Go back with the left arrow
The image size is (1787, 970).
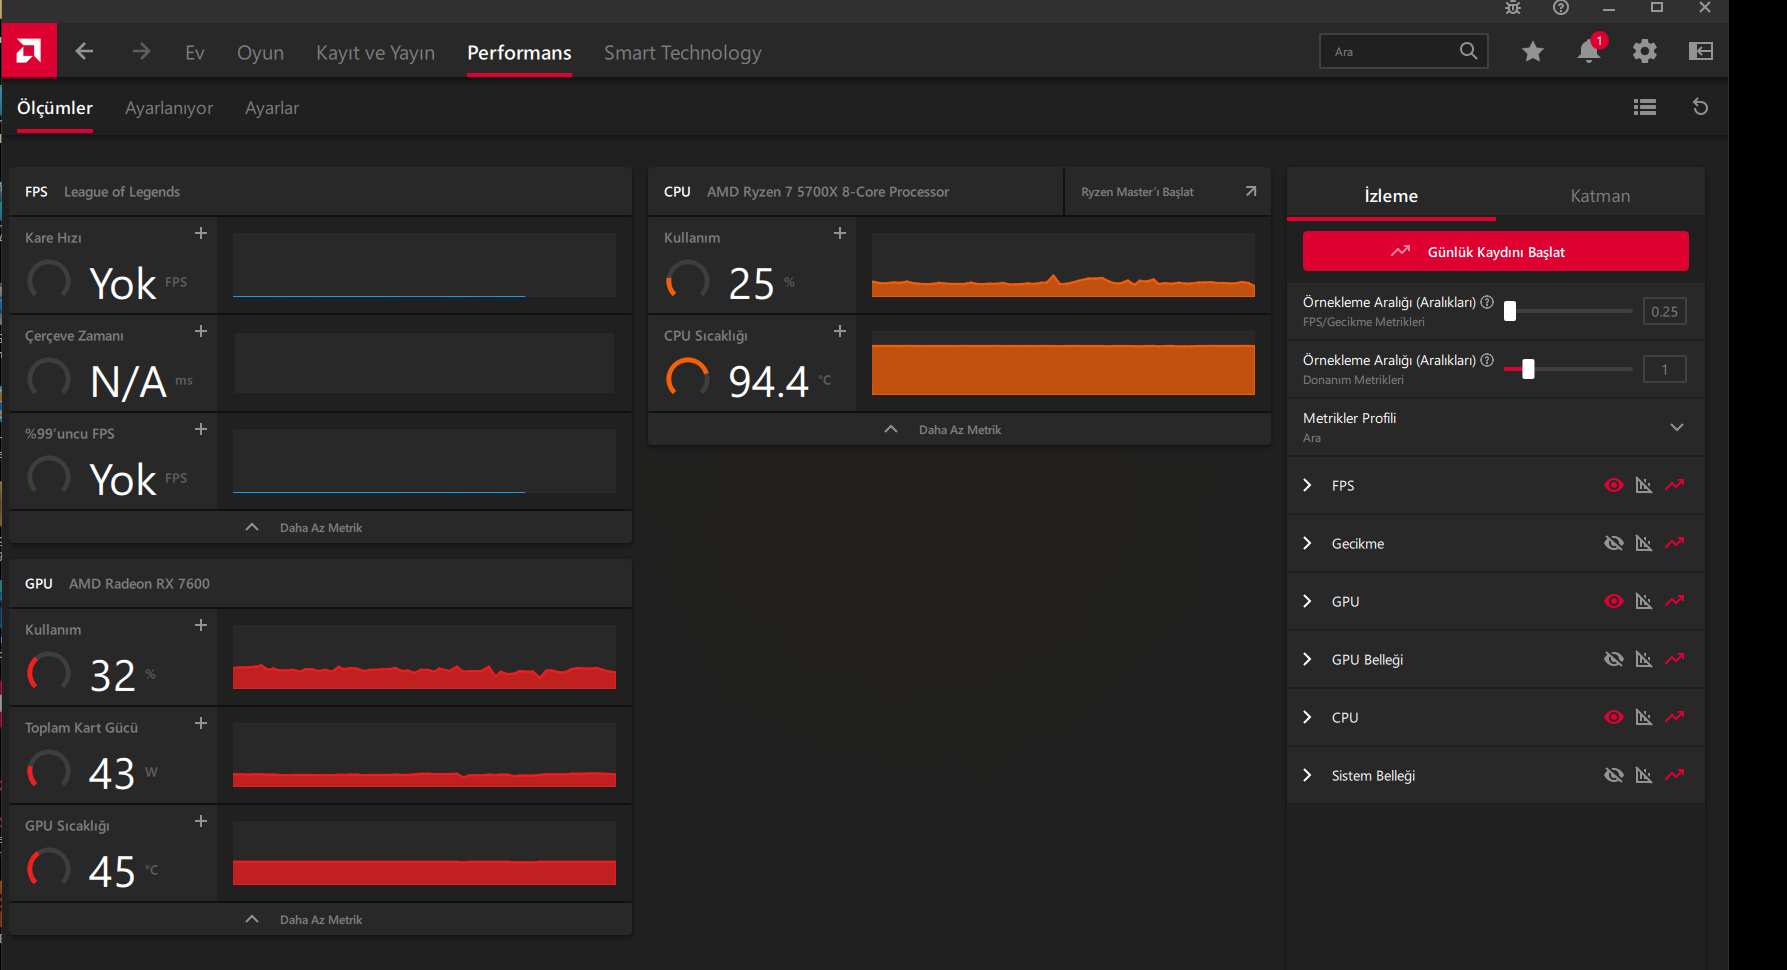point(84,51)
